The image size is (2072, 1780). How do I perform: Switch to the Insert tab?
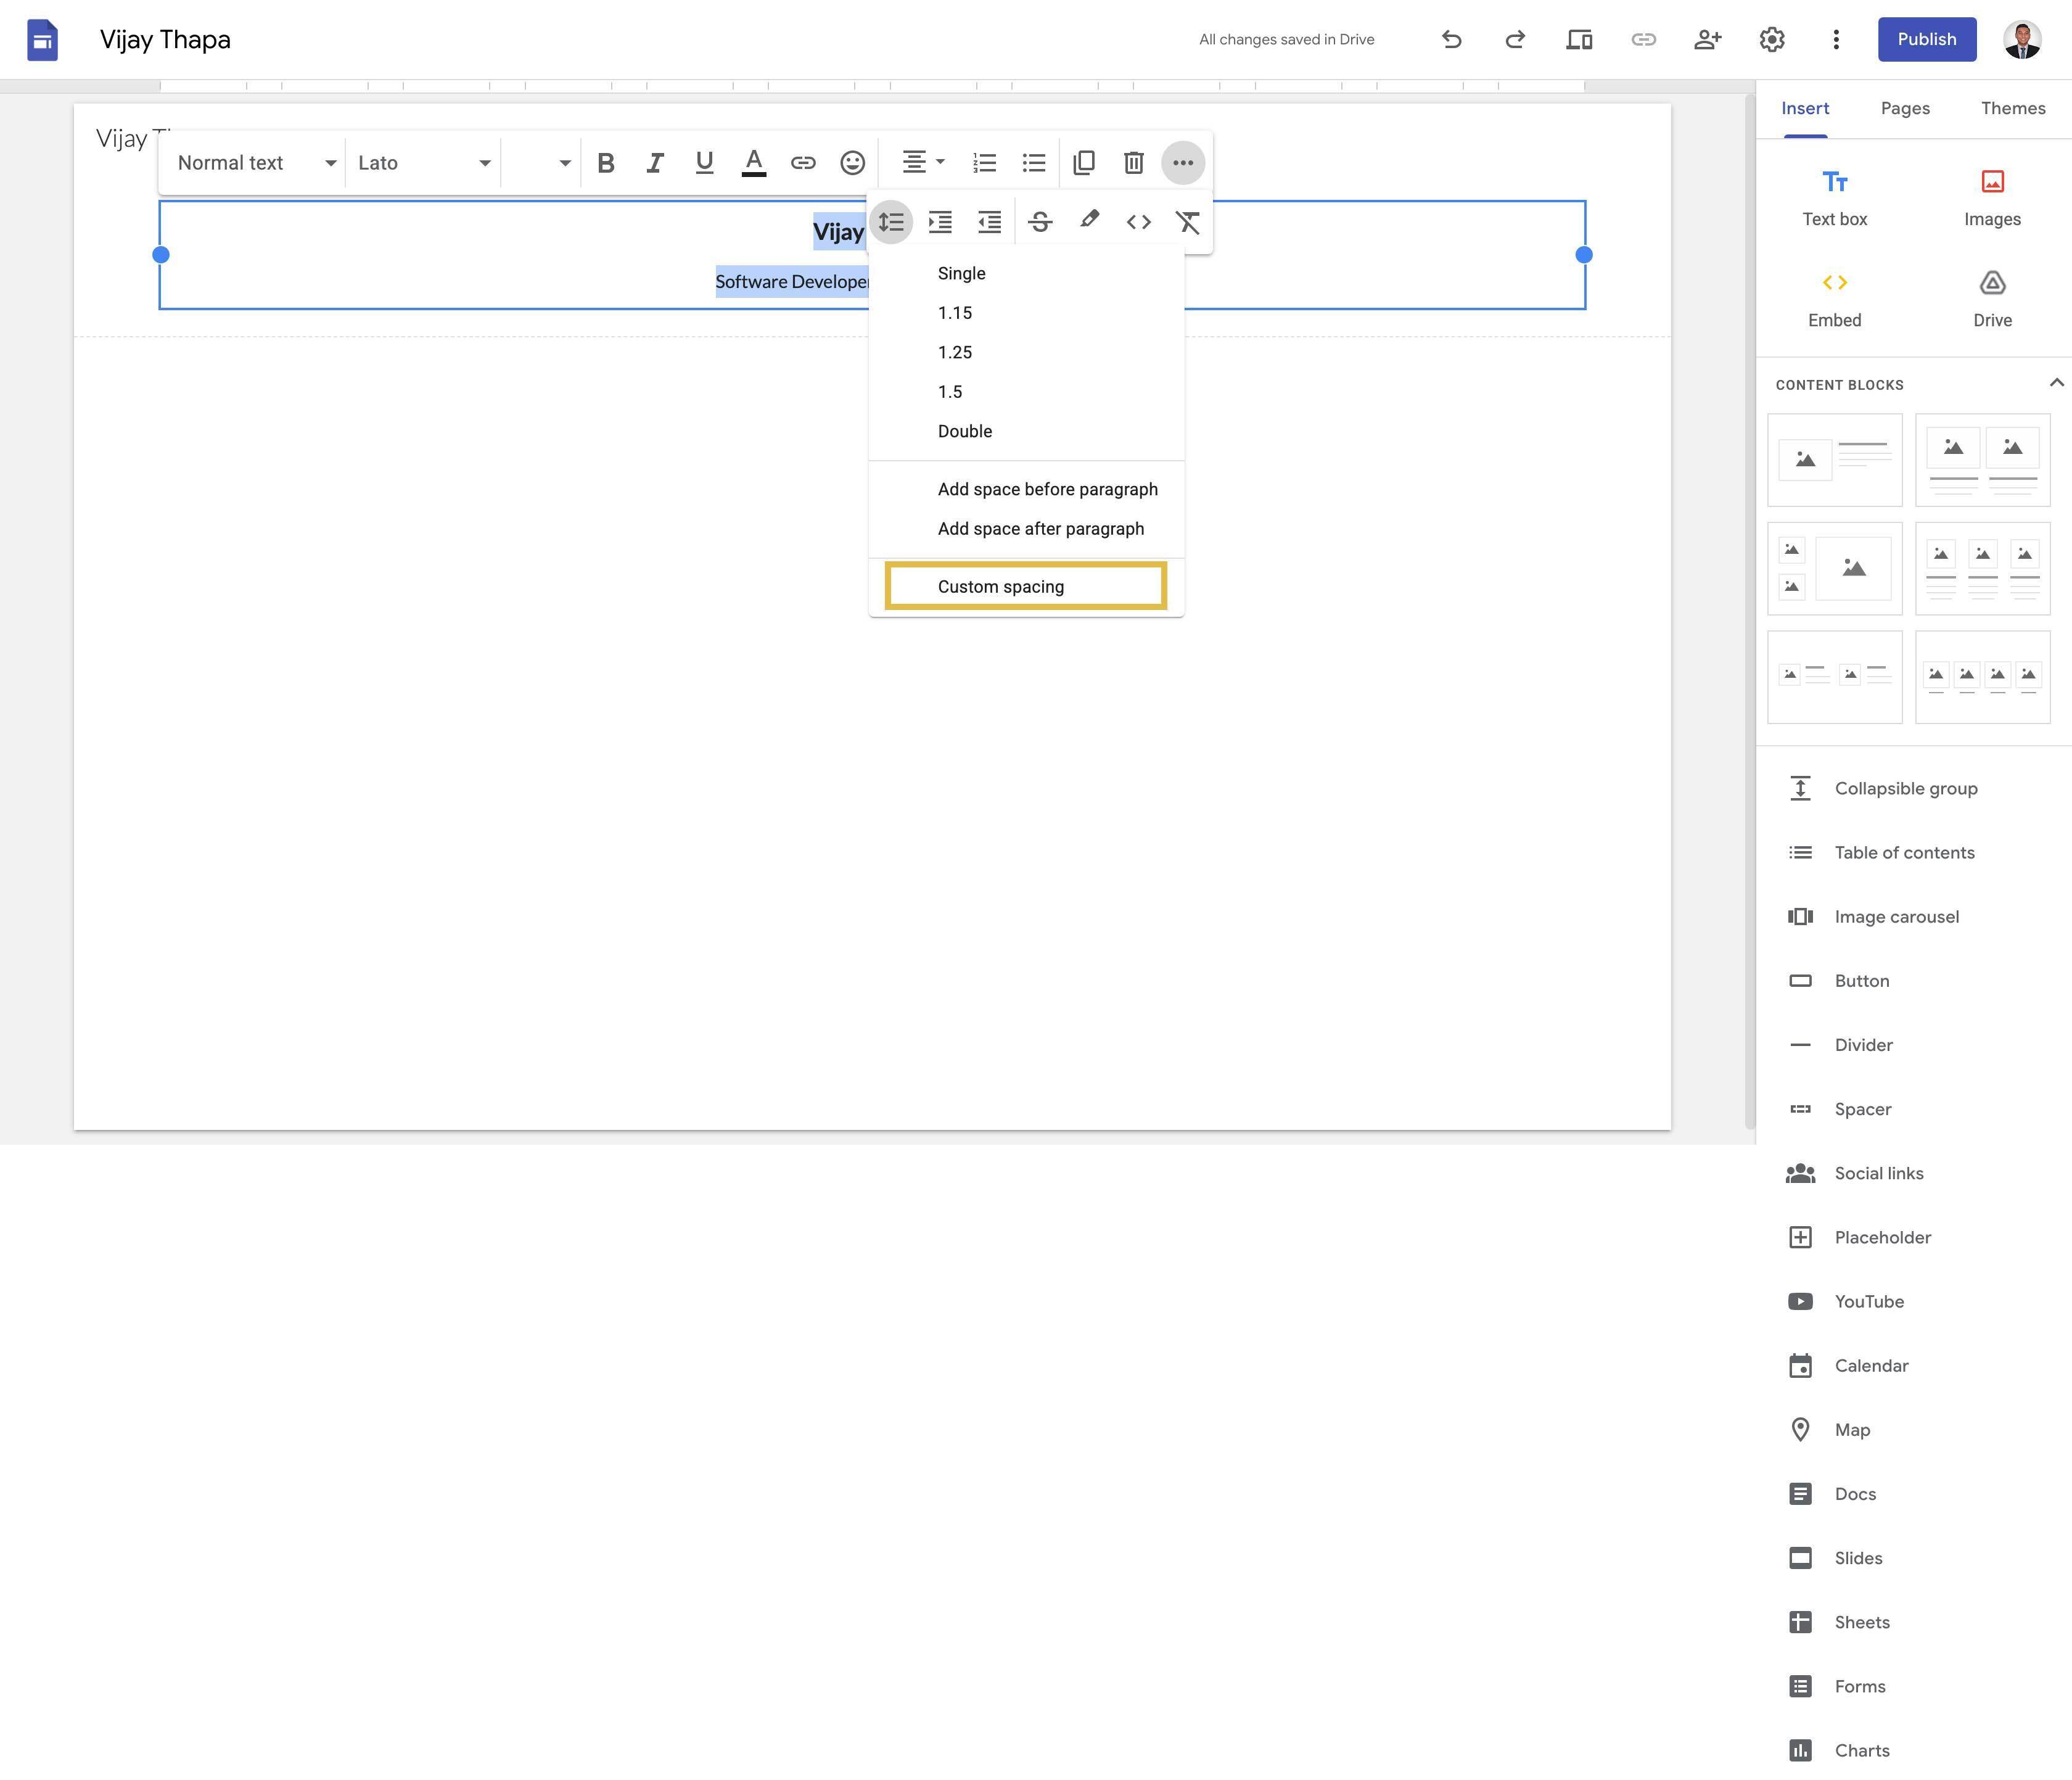[x=1804, y=108]
